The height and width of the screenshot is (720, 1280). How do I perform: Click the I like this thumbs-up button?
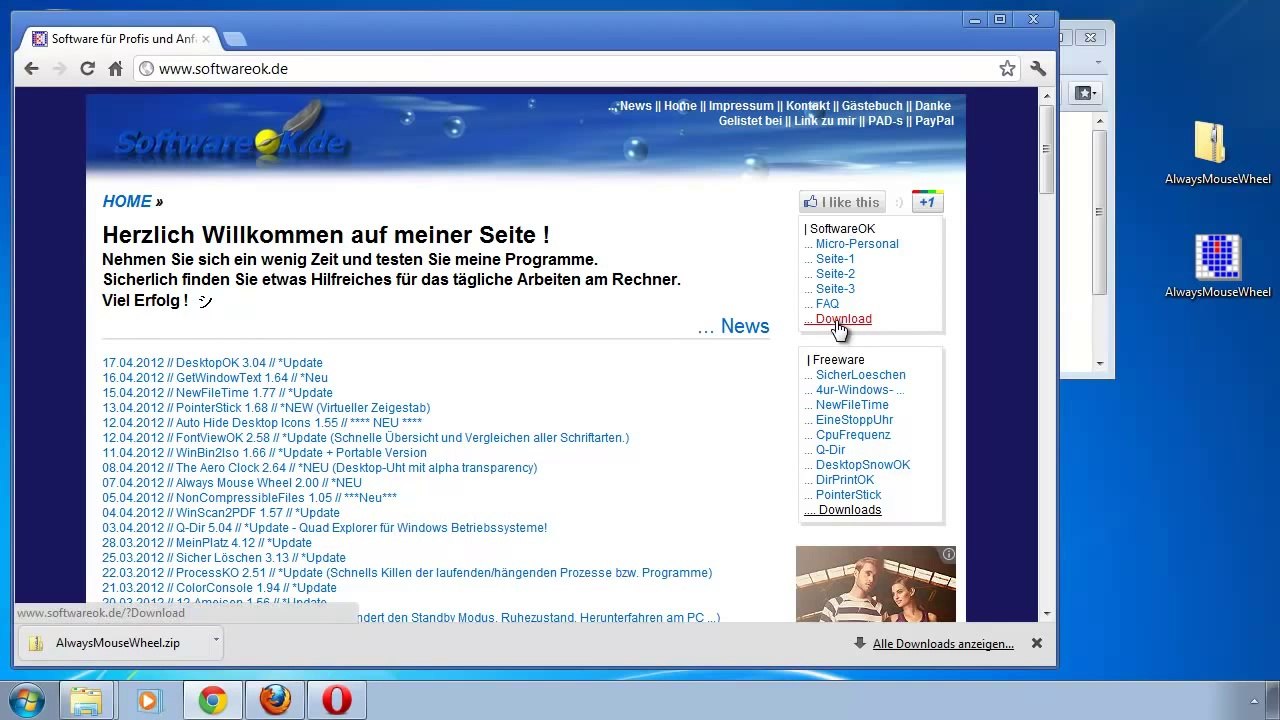pyautogui.click(x=842, y=202)
